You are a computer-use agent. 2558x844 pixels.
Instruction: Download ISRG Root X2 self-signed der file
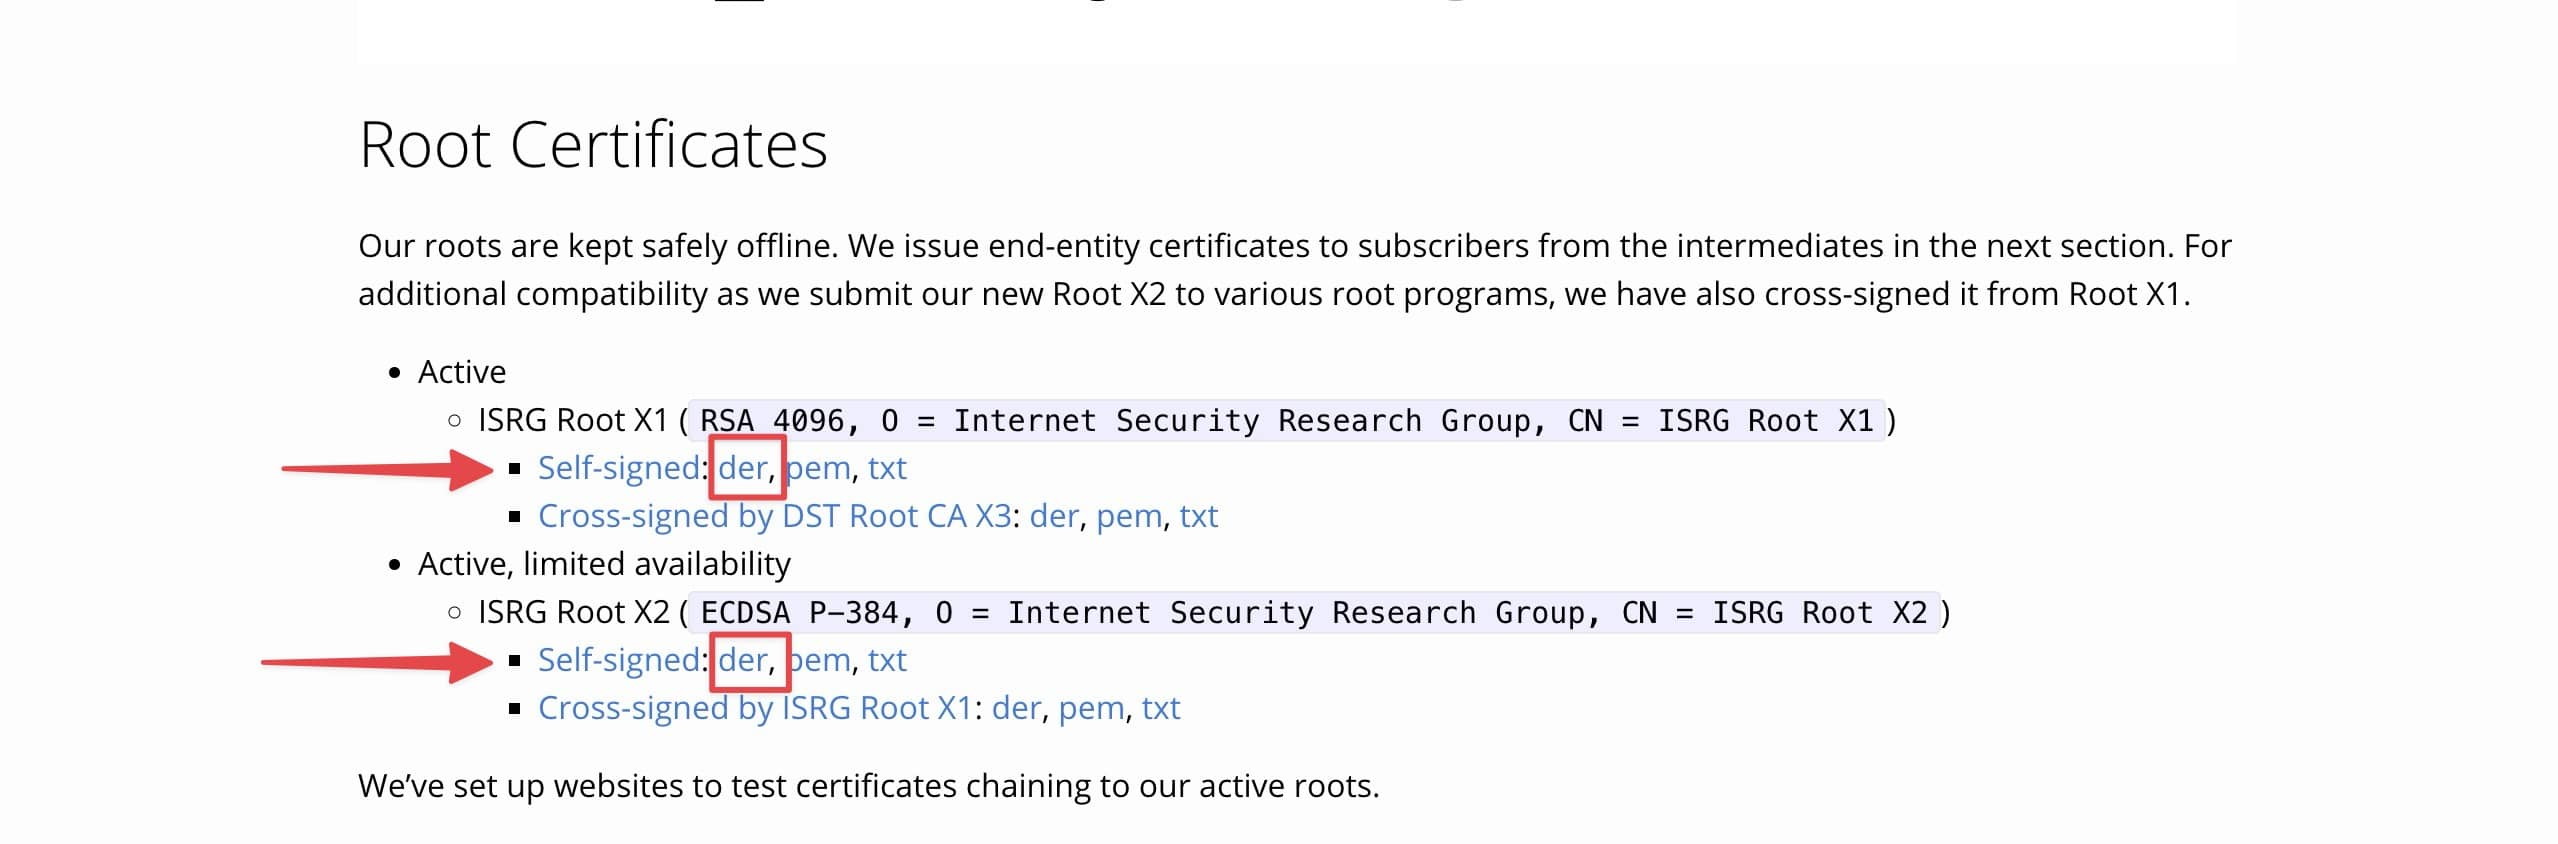743,660
